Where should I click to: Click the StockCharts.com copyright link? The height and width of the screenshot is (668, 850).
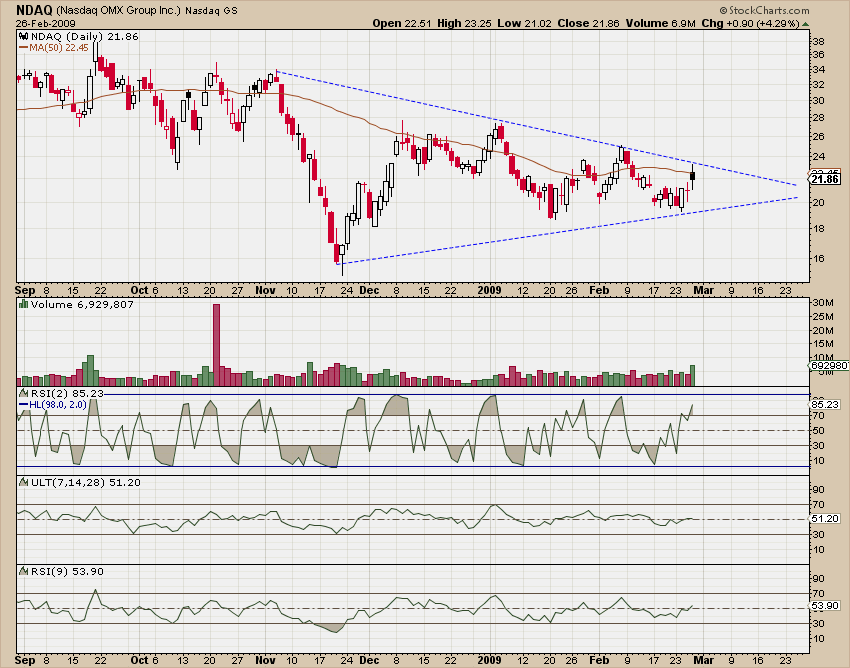[x=764, y=10]
